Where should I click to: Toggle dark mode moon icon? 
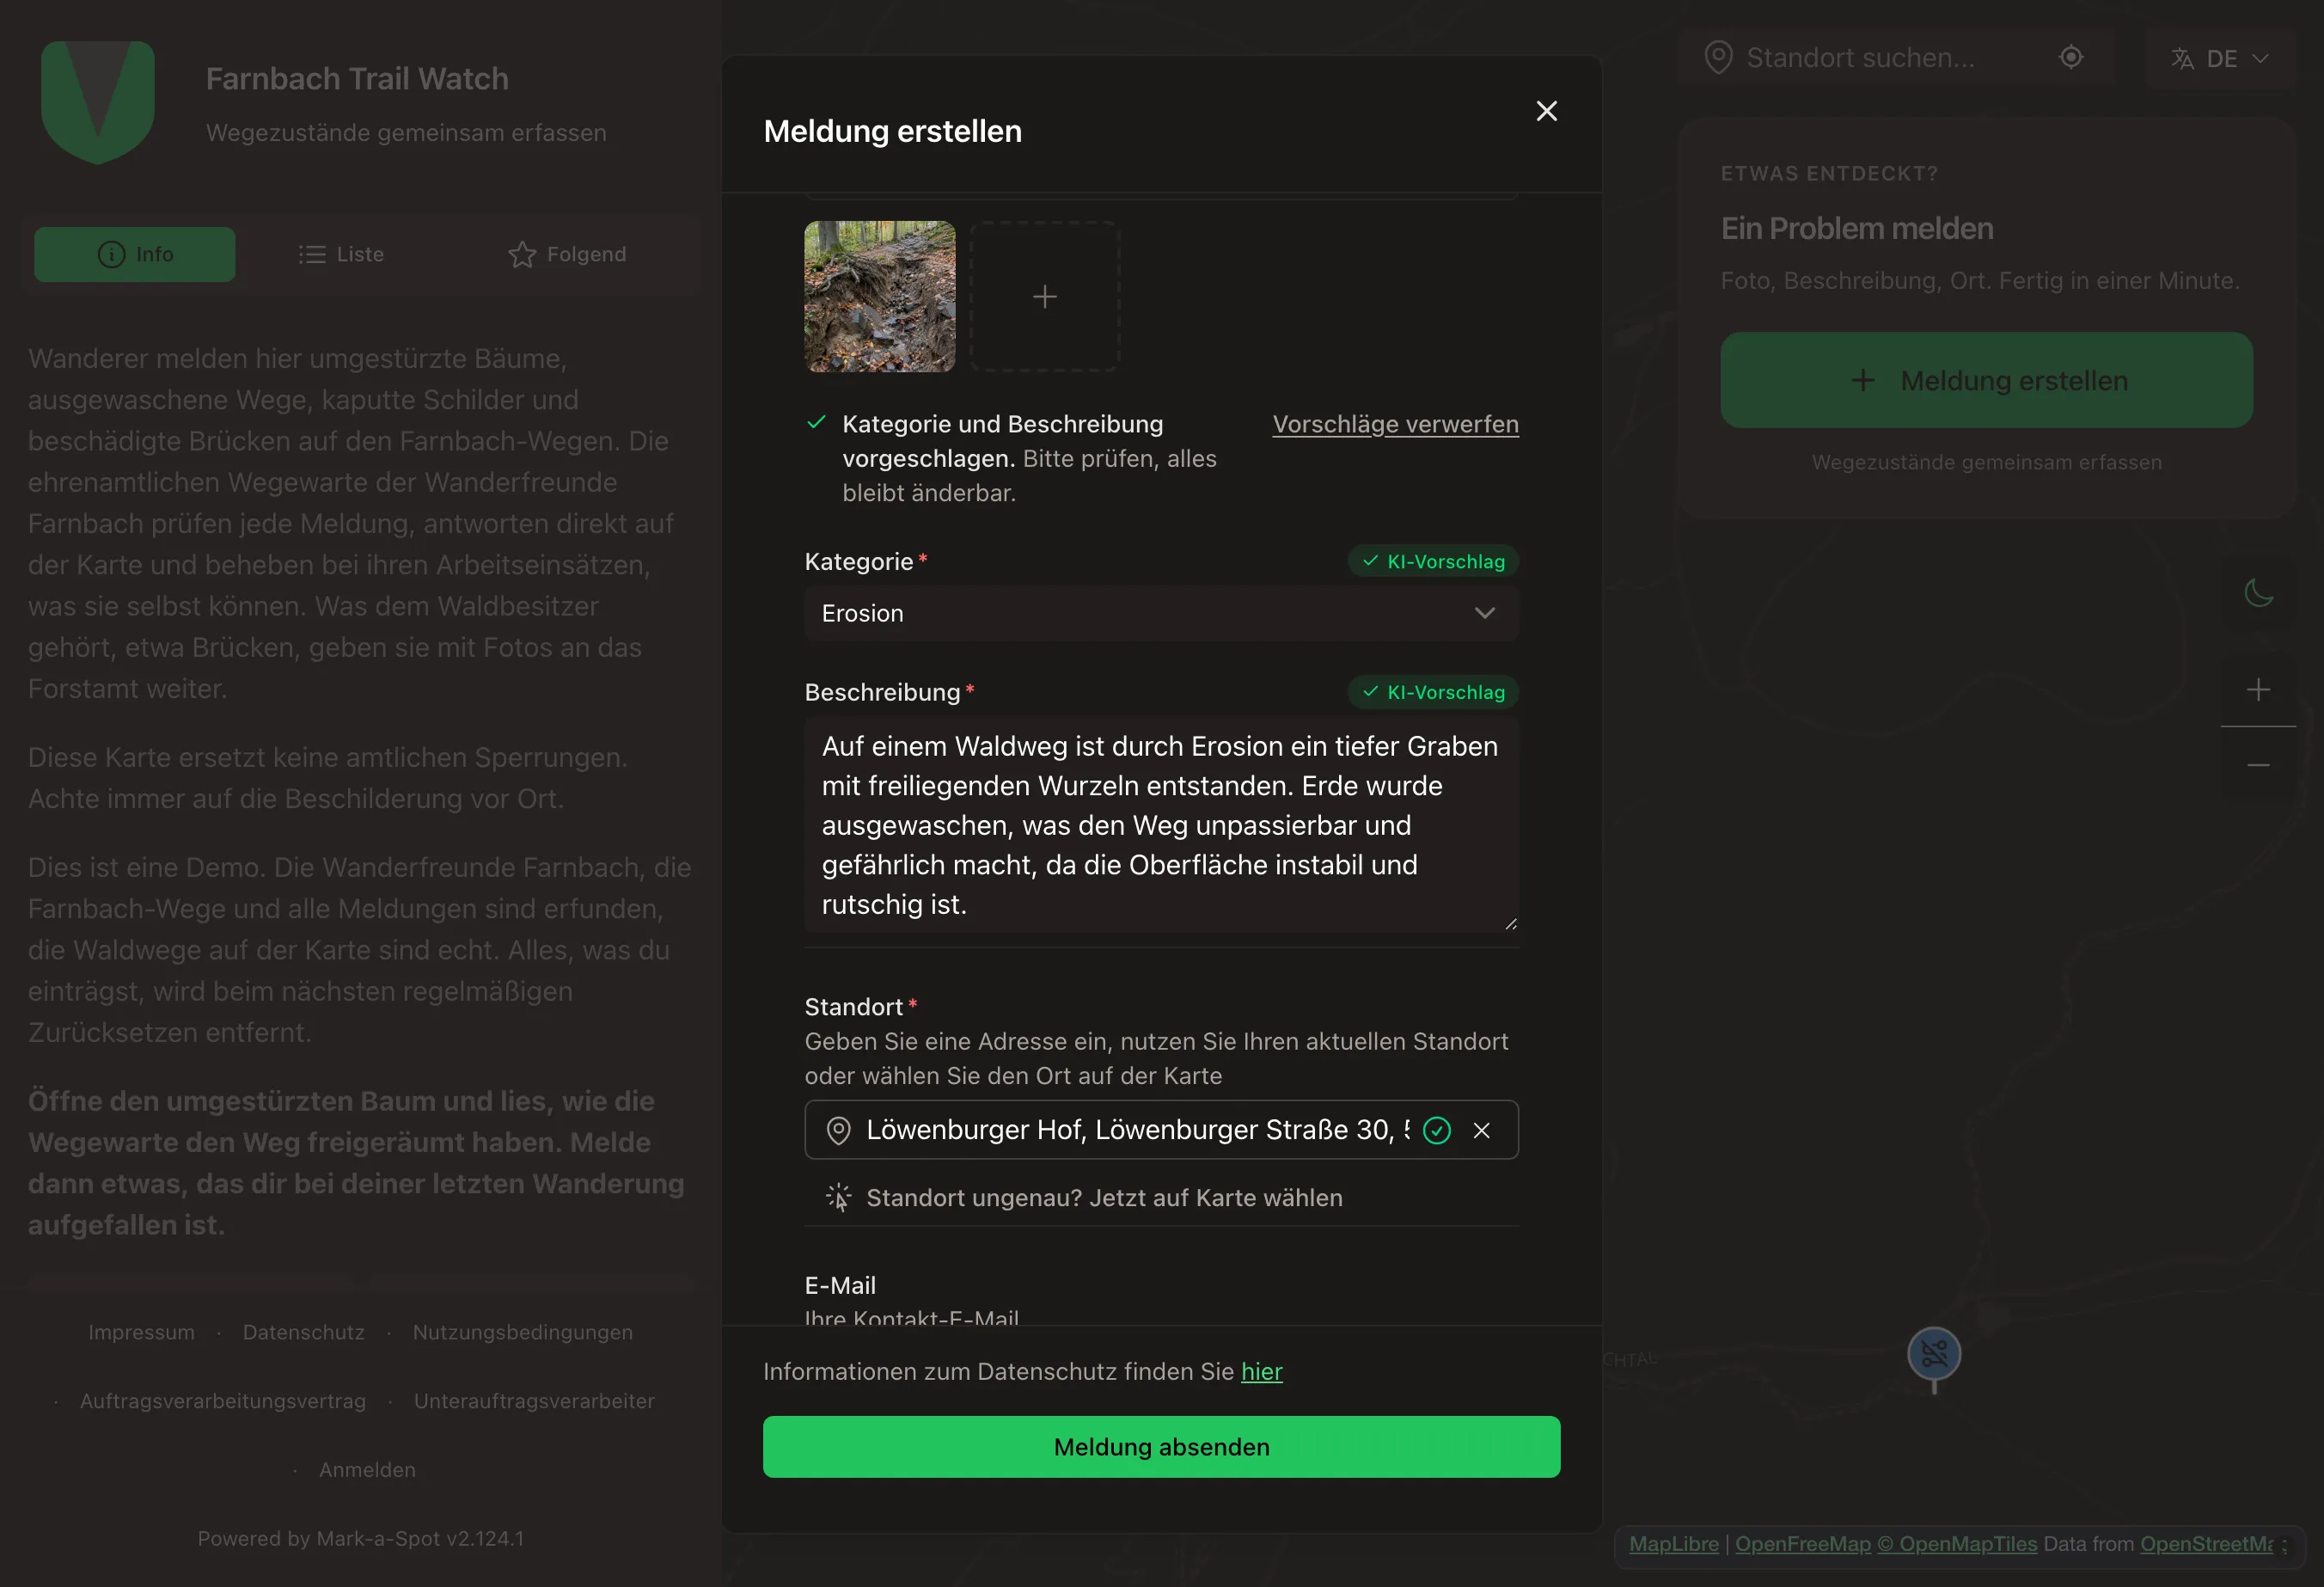(2258, 593)
